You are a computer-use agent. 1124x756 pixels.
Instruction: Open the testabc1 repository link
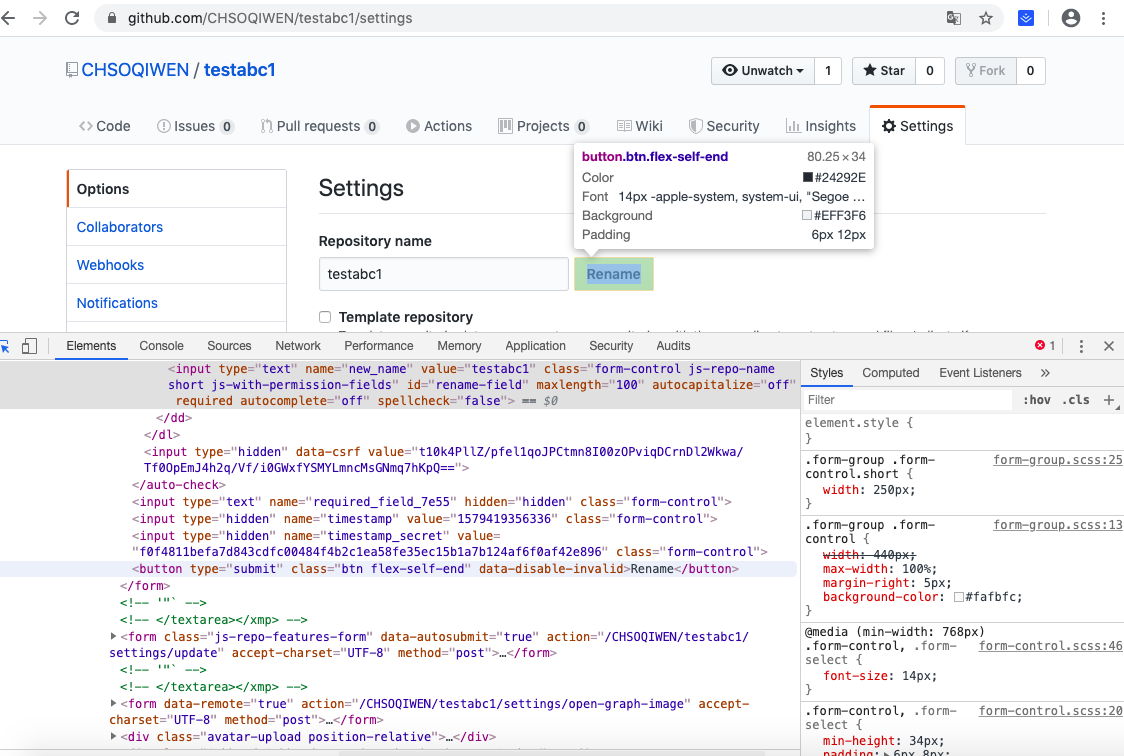pos(239,70)
